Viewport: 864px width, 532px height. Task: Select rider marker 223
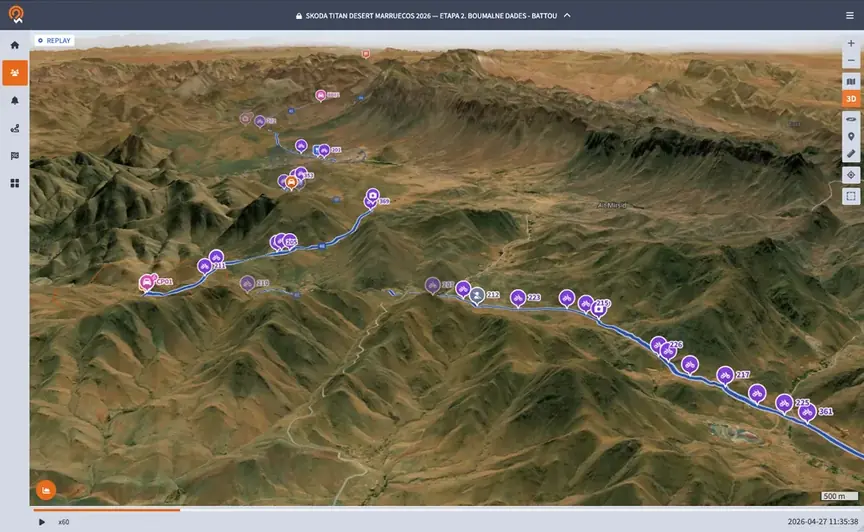(x=518, y=298)
